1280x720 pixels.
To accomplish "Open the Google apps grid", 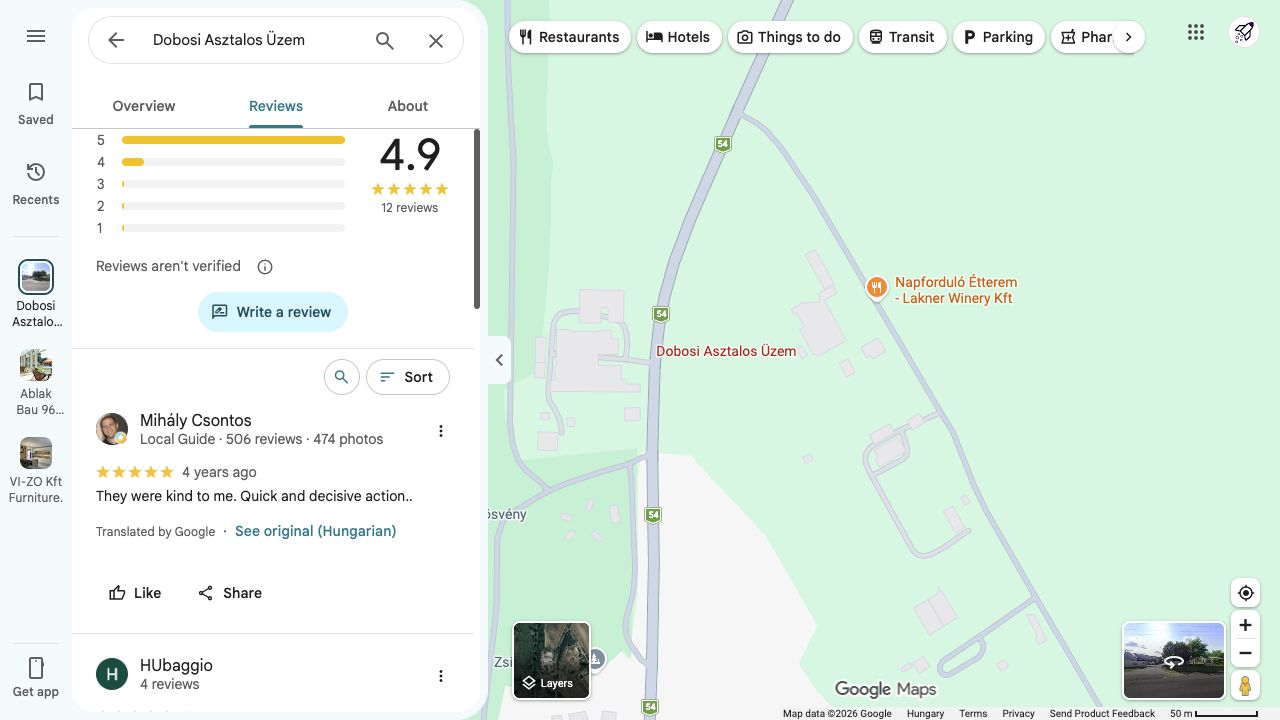I will 1196,32.
